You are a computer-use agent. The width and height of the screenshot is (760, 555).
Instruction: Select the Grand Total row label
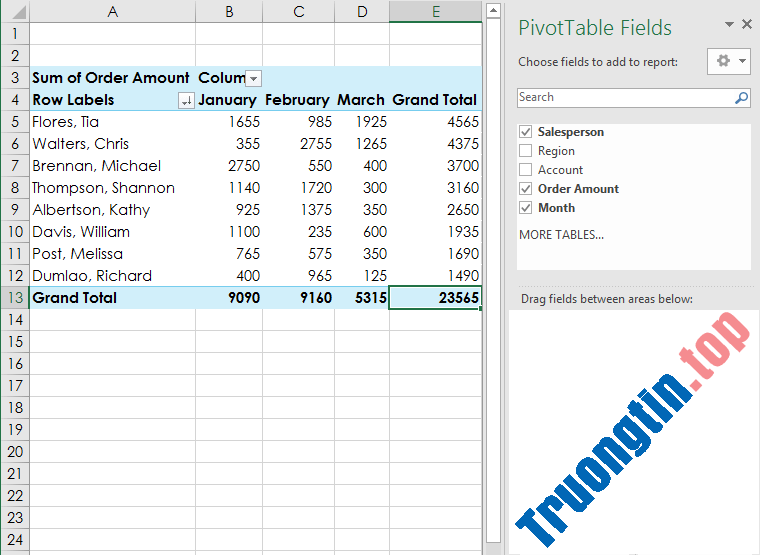pyautogui.click(x=112, y=298)
